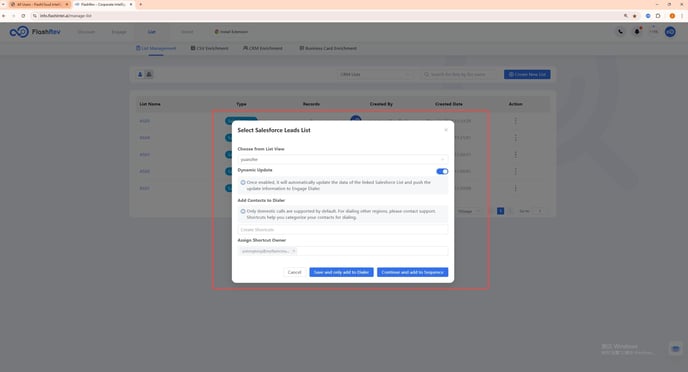Select the team view icon
Screen dimensions: 688x372
[149, 75]
